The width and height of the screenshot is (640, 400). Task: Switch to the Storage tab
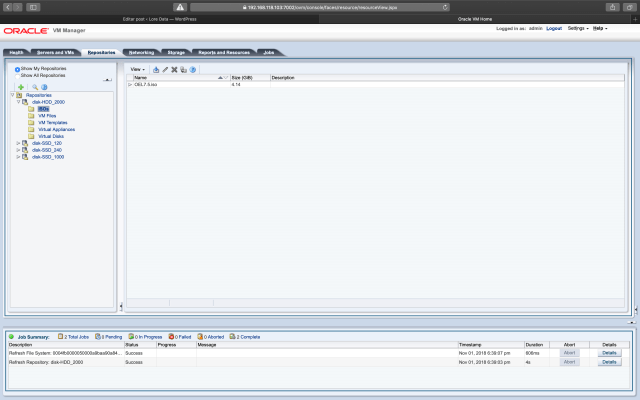click(176, 53)
